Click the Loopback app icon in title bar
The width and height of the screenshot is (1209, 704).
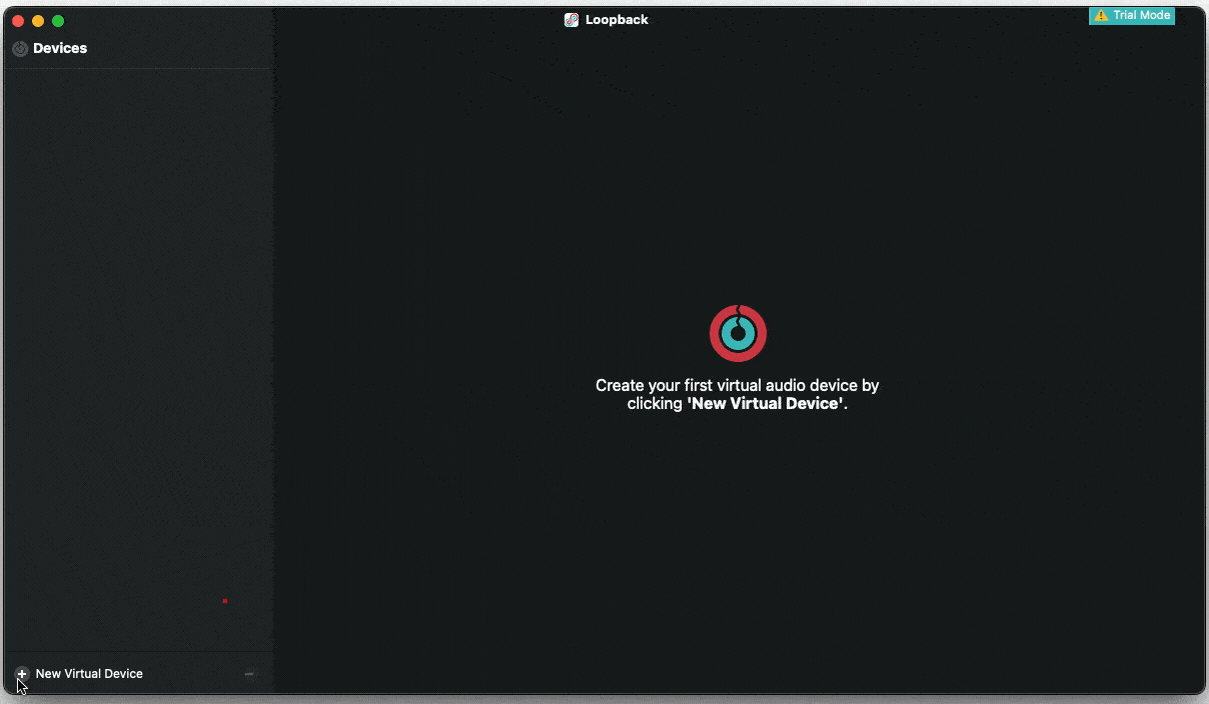click(571, 20)
